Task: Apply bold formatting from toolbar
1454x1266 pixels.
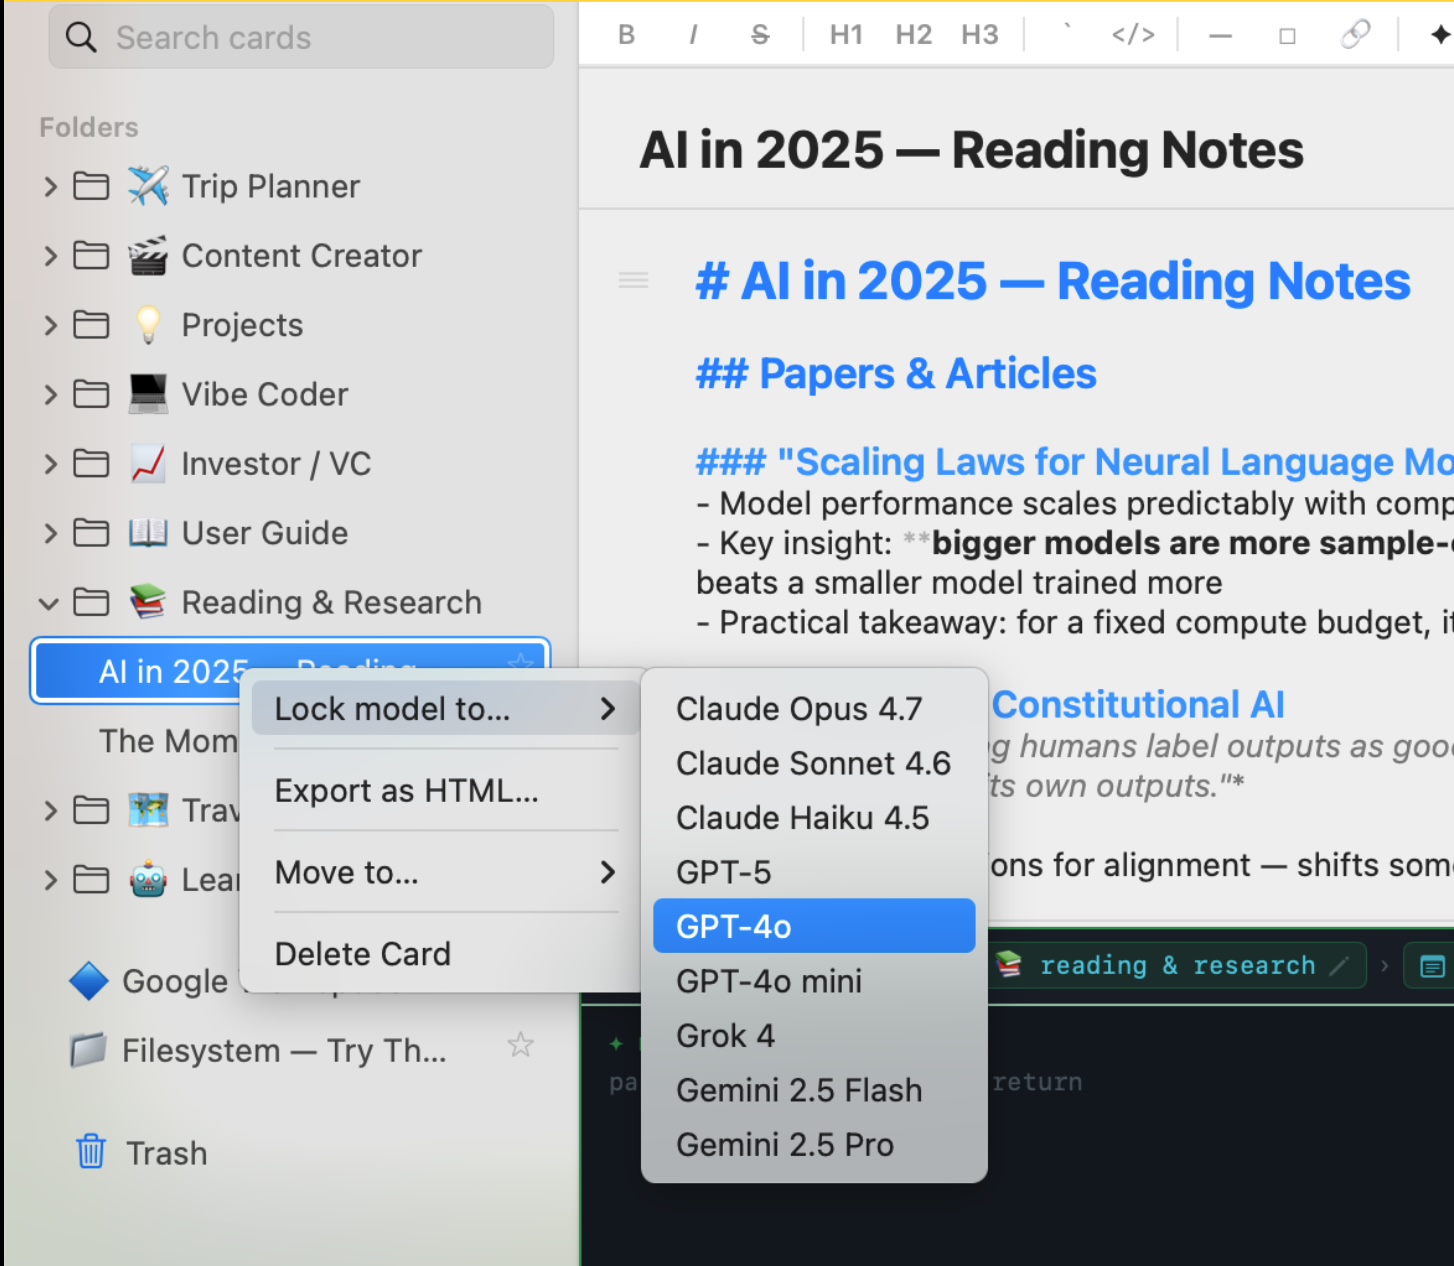Action: pyautogui.click(x=626, y=35)
